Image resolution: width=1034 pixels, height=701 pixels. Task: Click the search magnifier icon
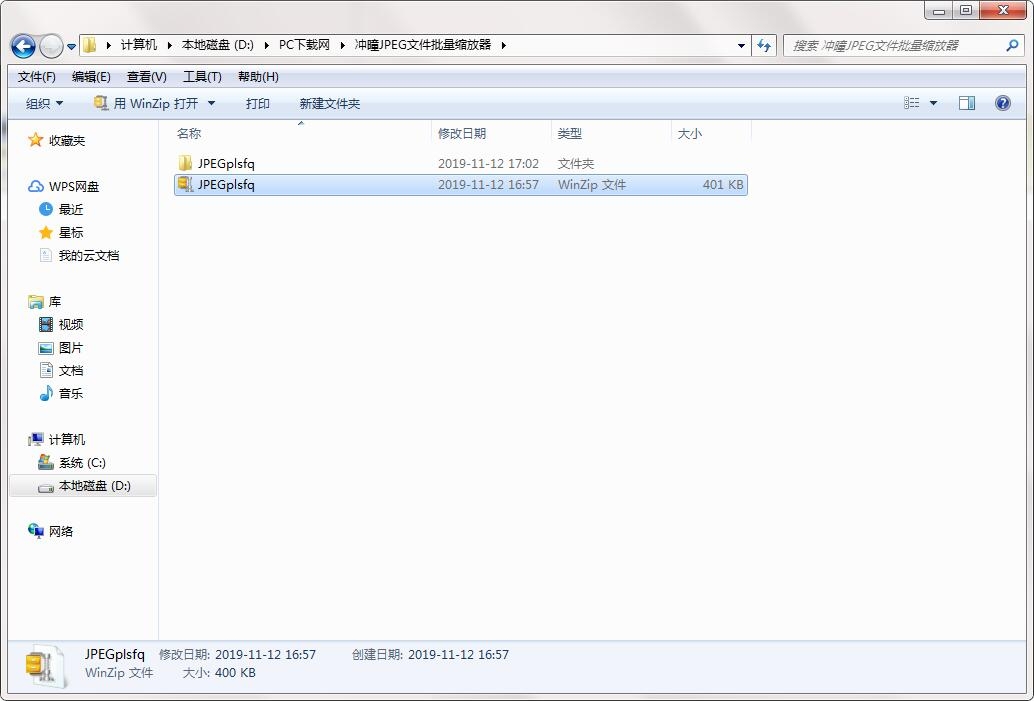[1012, 46]
